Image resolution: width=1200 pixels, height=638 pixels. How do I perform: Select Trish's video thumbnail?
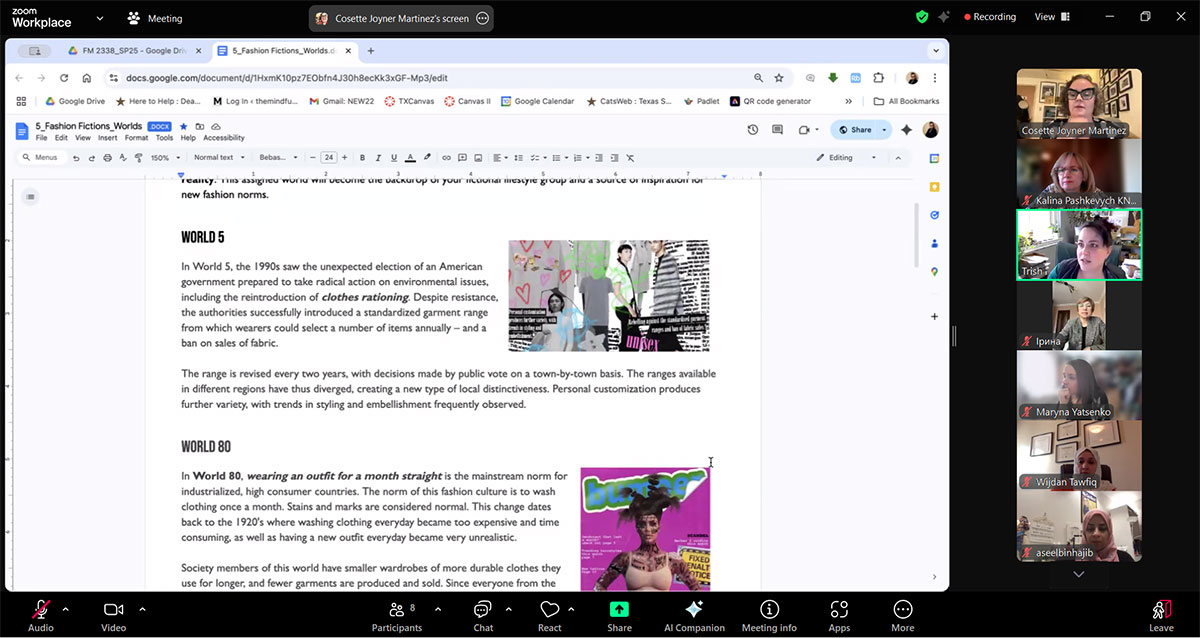(x=1079, y=245)
